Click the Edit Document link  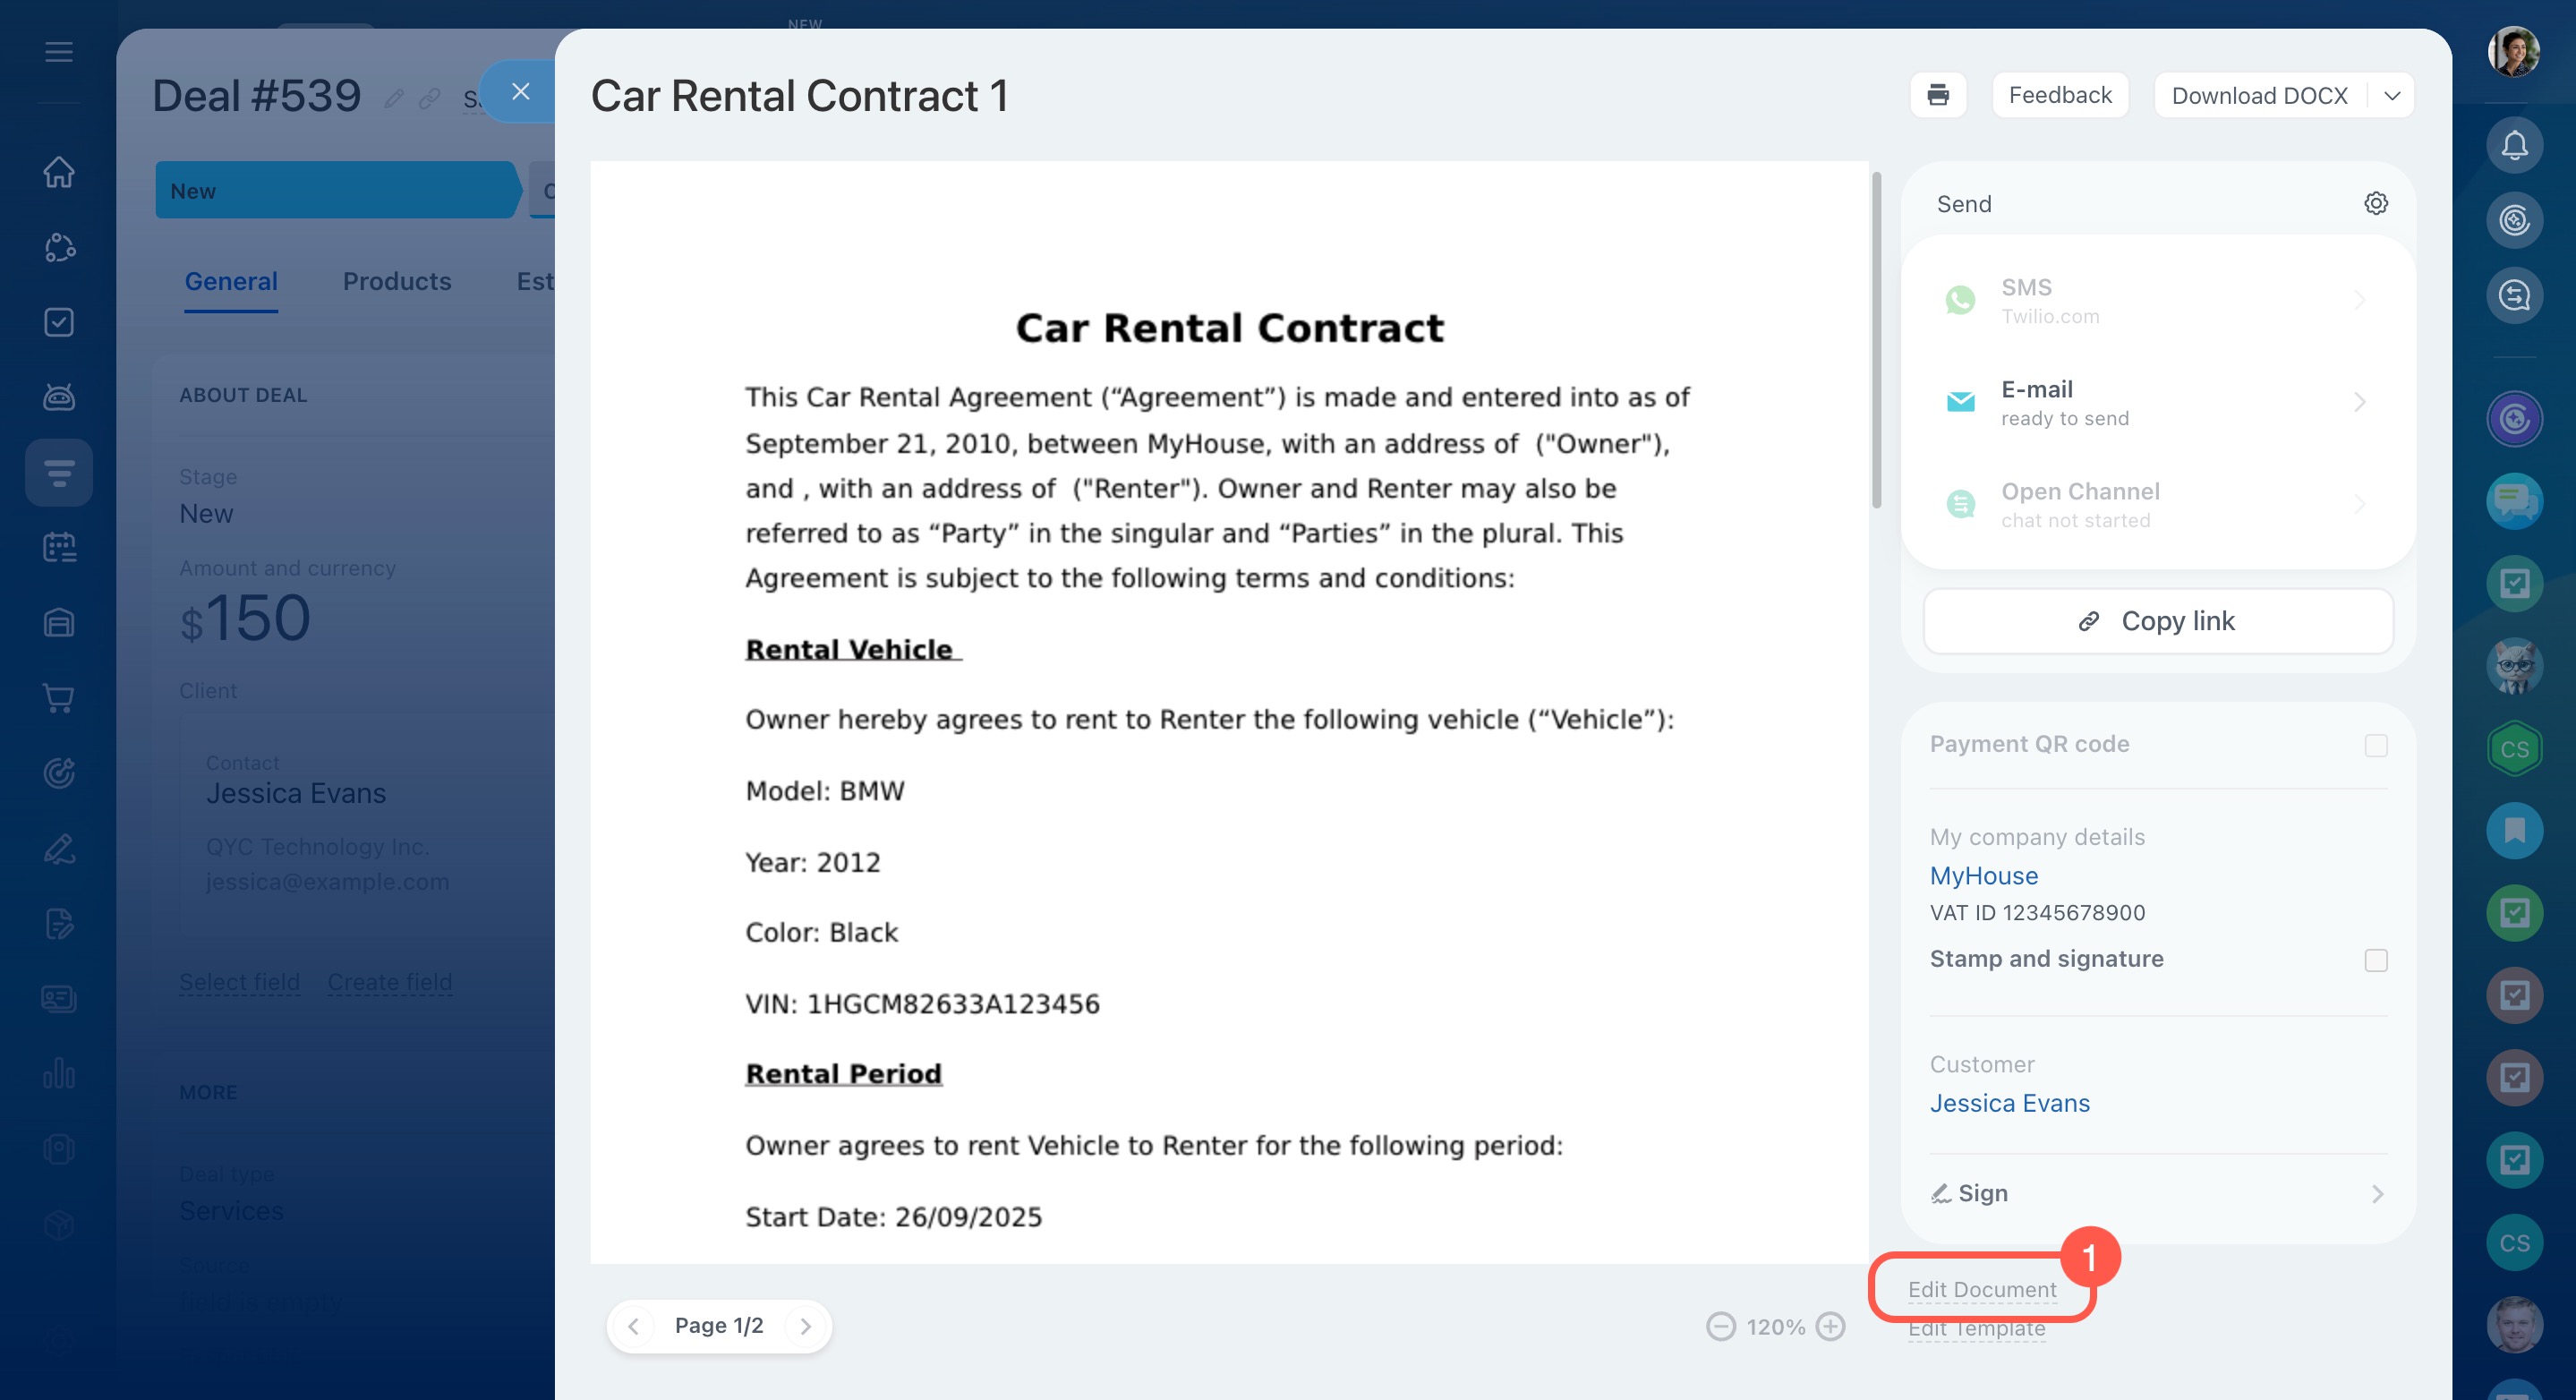(1981, 1290)
